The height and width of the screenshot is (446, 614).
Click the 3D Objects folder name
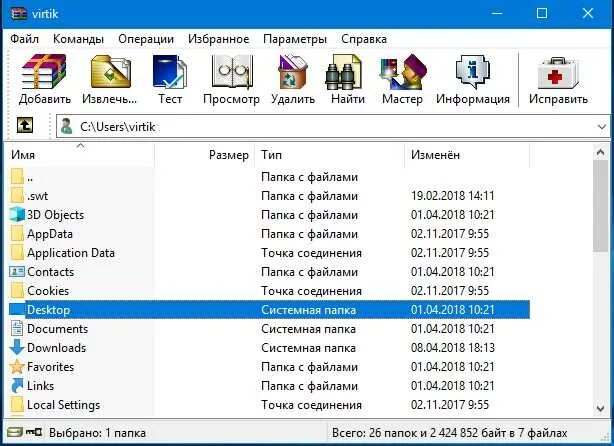tap(55, 215)
